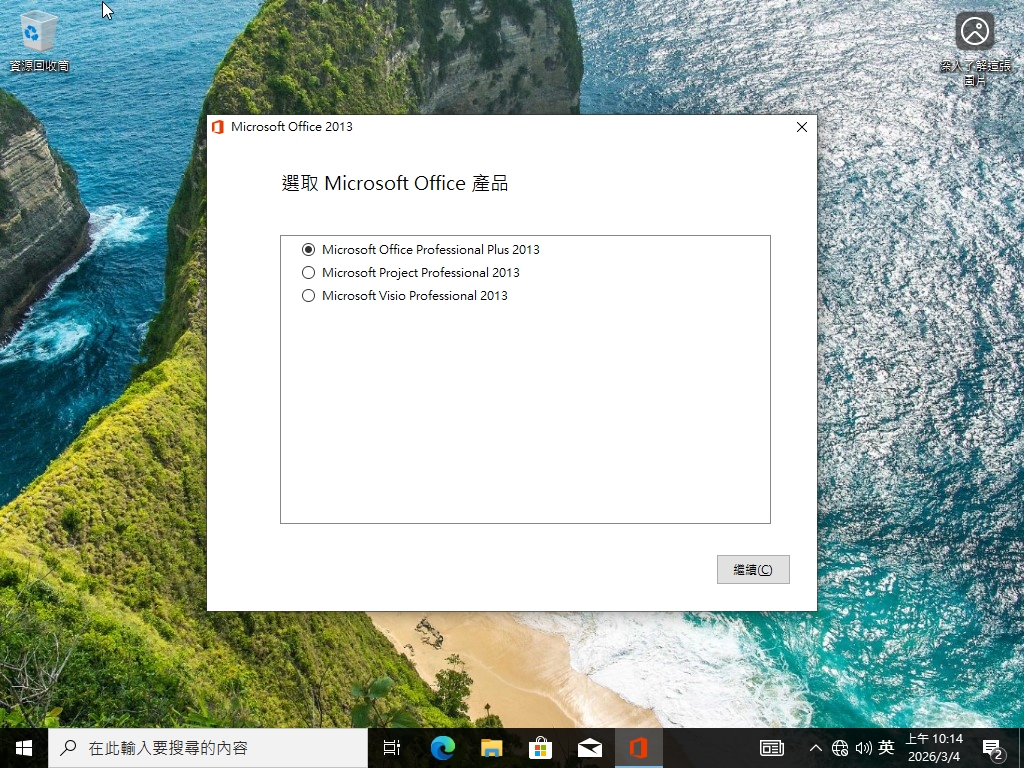
Task: Click the Microsoft Office 2013 title text
Action: tap(292, 127)
